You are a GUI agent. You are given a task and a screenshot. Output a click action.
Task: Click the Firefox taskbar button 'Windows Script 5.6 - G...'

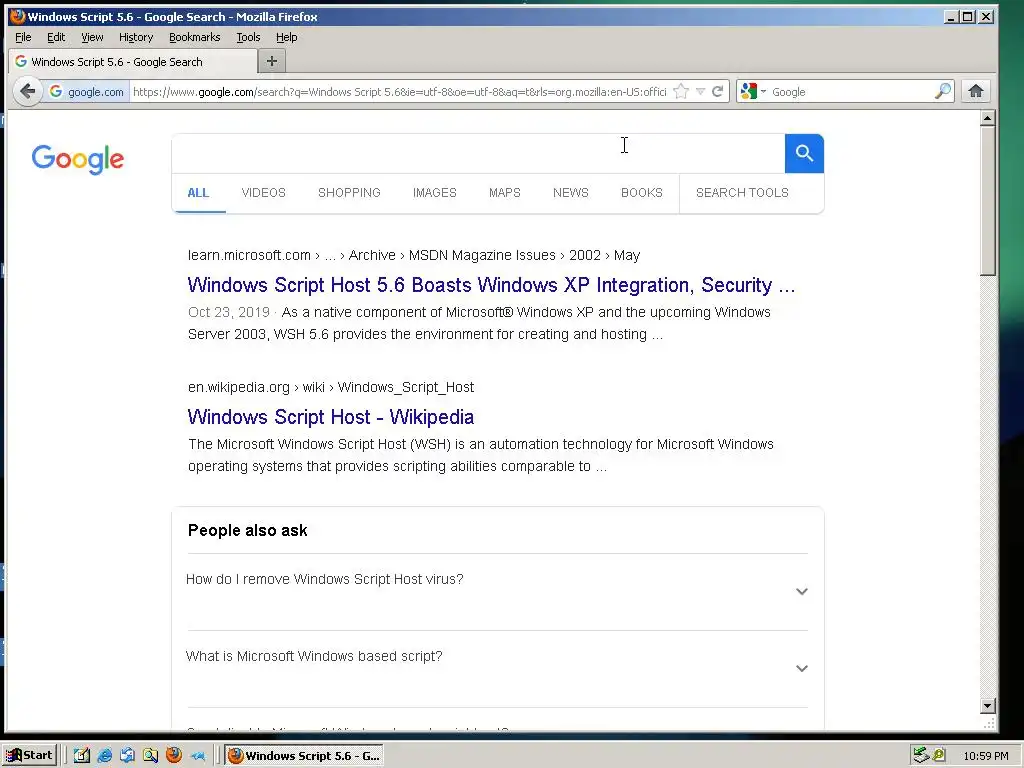pos(304,756)
